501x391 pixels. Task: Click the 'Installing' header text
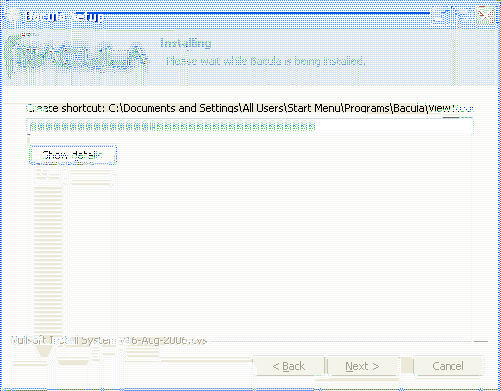[186, 43]
